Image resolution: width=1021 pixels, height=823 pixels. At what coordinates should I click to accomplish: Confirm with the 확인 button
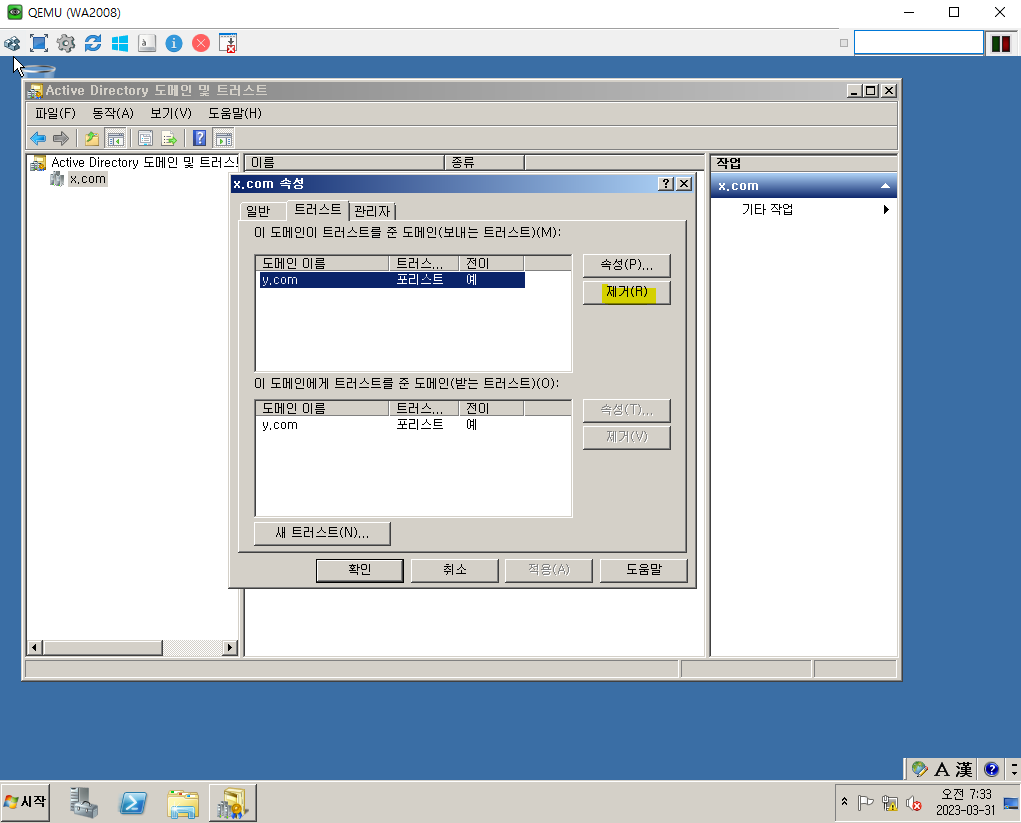click(x=359, y=570)
